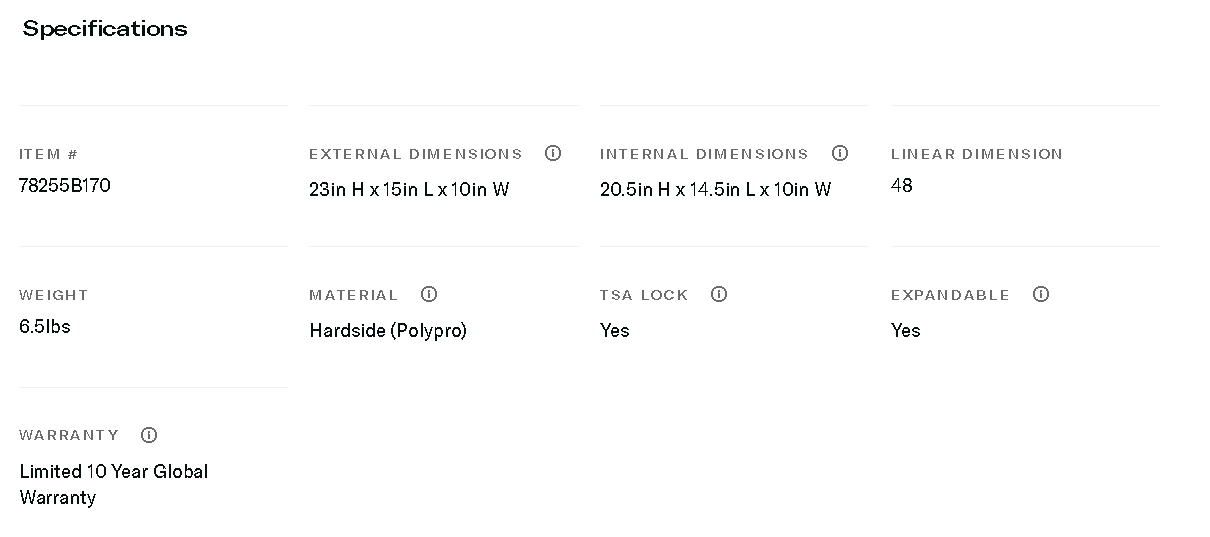This screenshot has width=1210, height=537.
Task: Click the Internal Dimensions info icon
Action: (840, 153)
